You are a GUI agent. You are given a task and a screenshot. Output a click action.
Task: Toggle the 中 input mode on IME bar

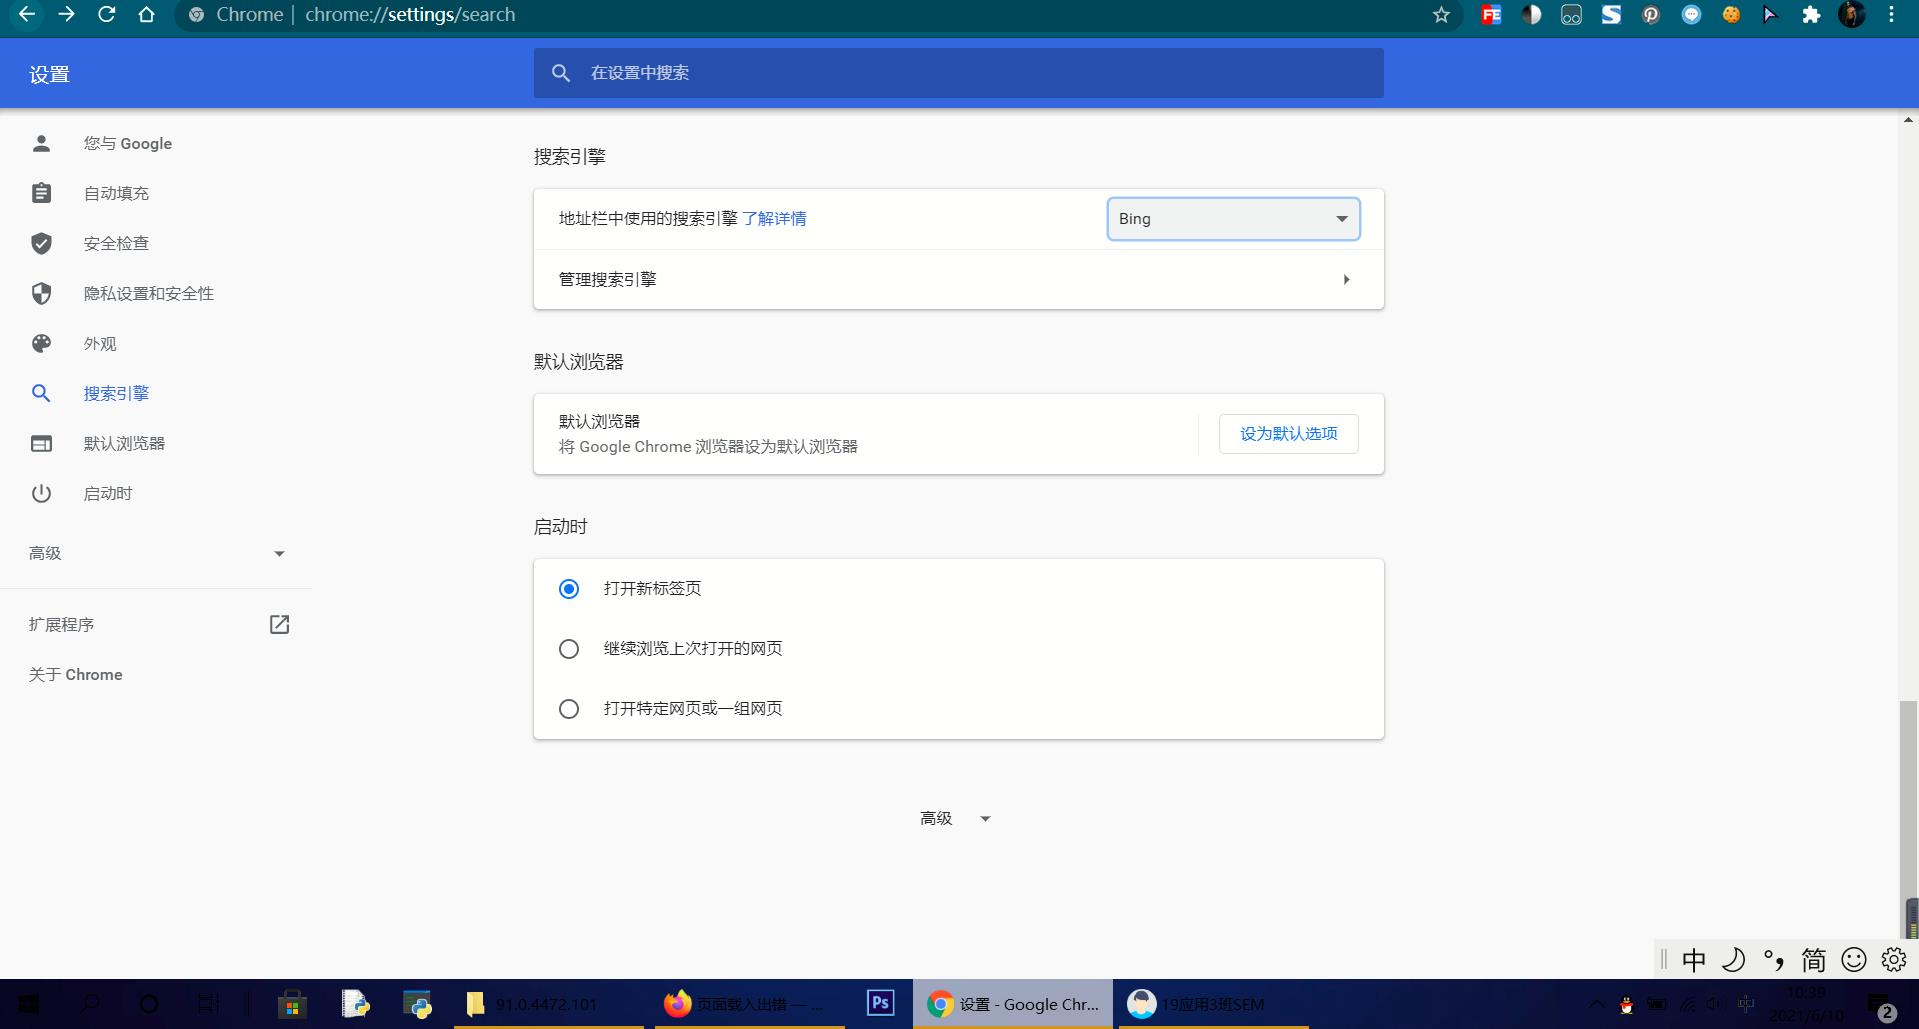1693,960
